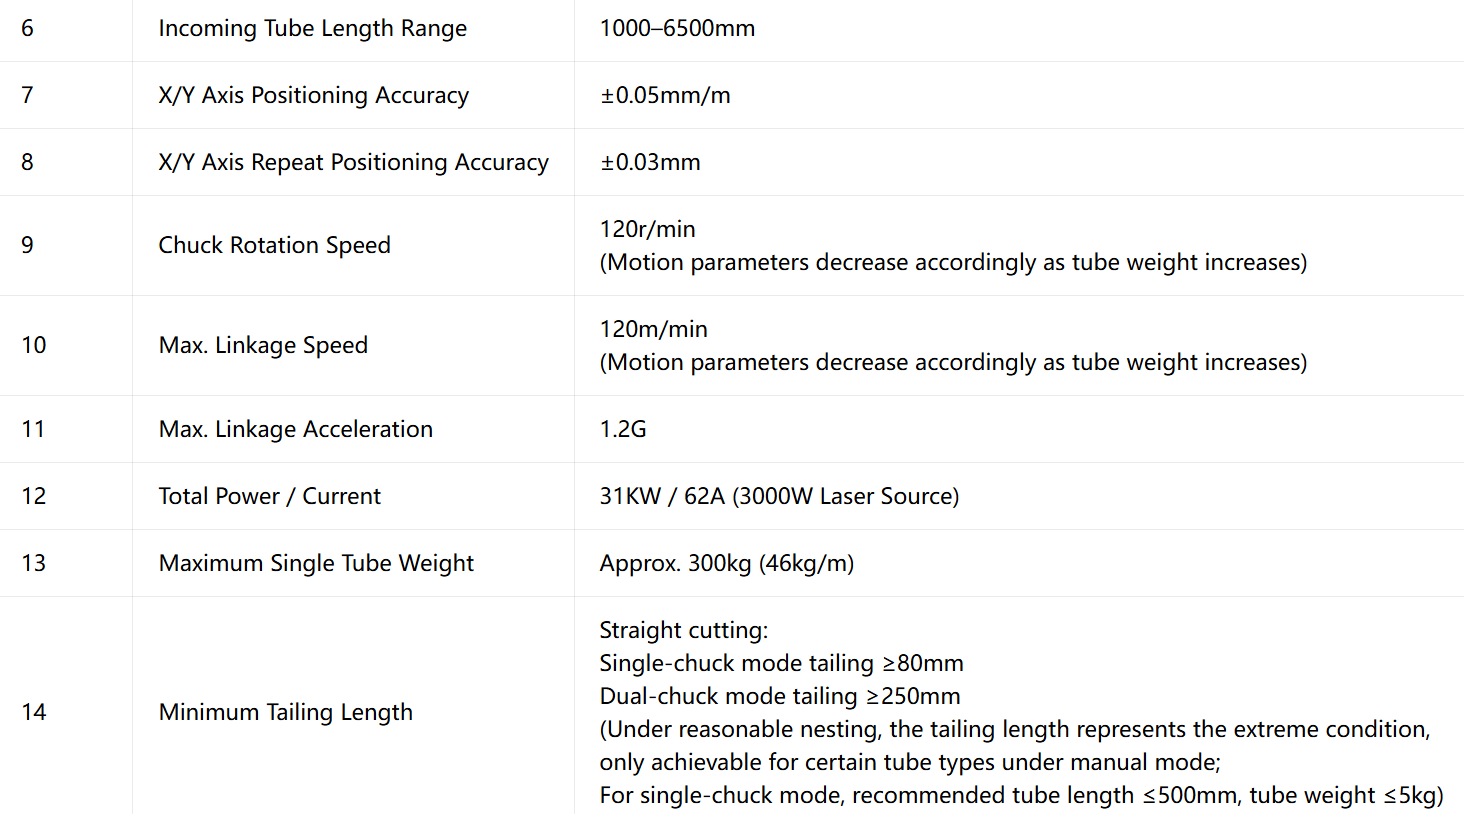The width and height of the screenshot is (1464, 814).
Task: Select the ±0.05mm/m accuracy value
Action: click(665, 95)
